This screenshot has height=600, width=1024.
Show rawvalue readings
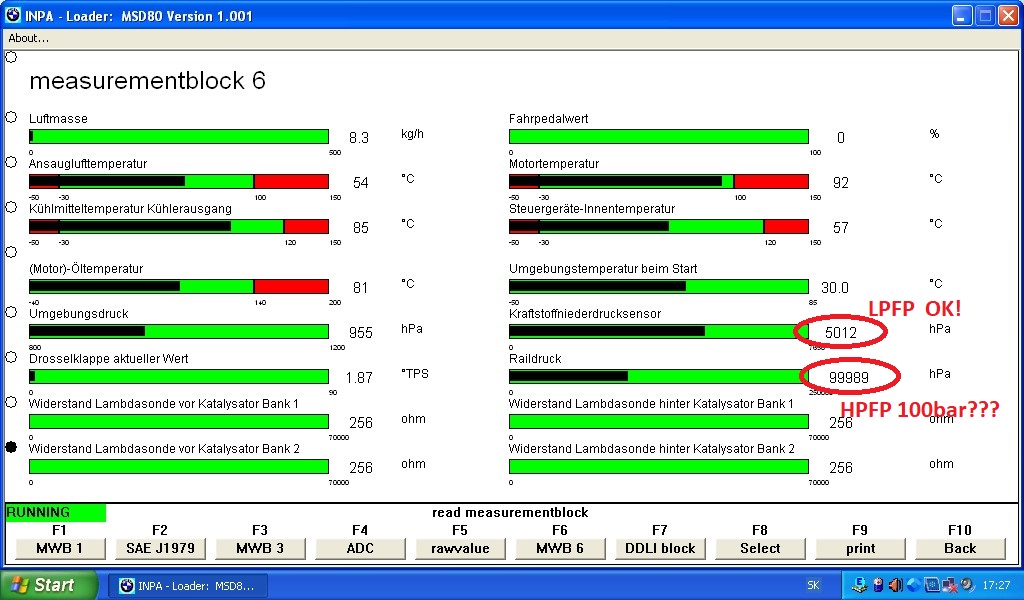[460, 548]
